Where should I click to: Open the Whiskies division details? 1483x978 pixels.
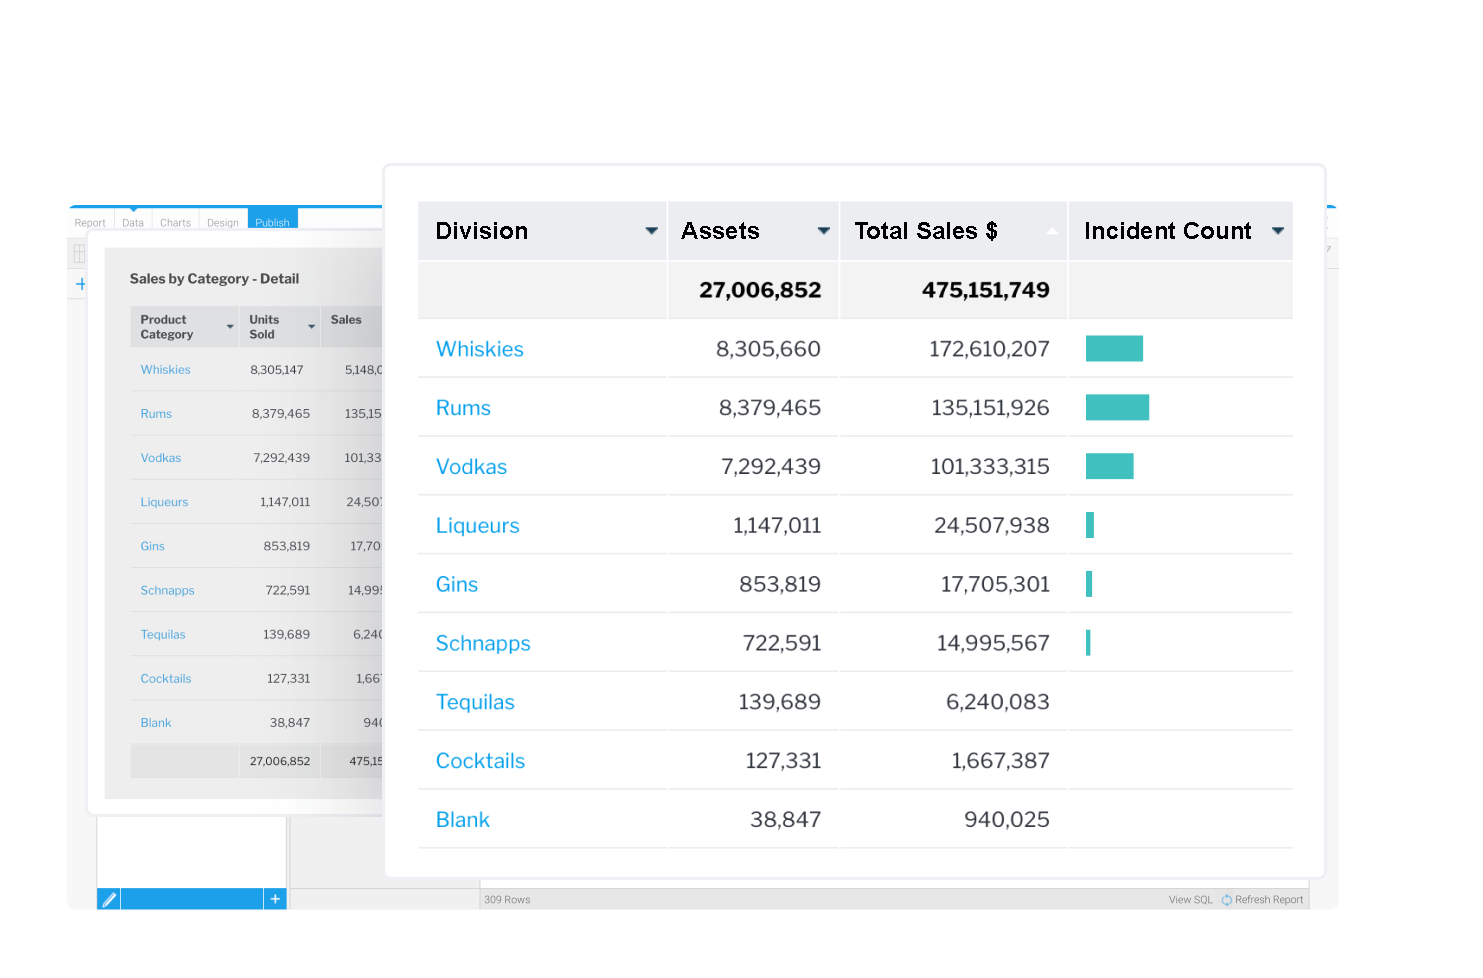click(480, 349)
